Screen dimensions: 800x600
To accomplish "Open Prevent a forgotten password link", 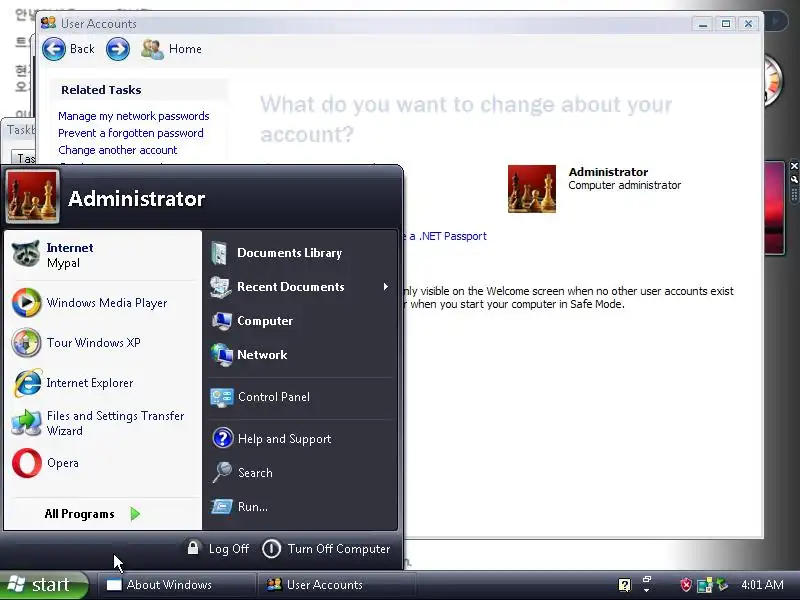I will pyautogui.click(x=131, y=133).
